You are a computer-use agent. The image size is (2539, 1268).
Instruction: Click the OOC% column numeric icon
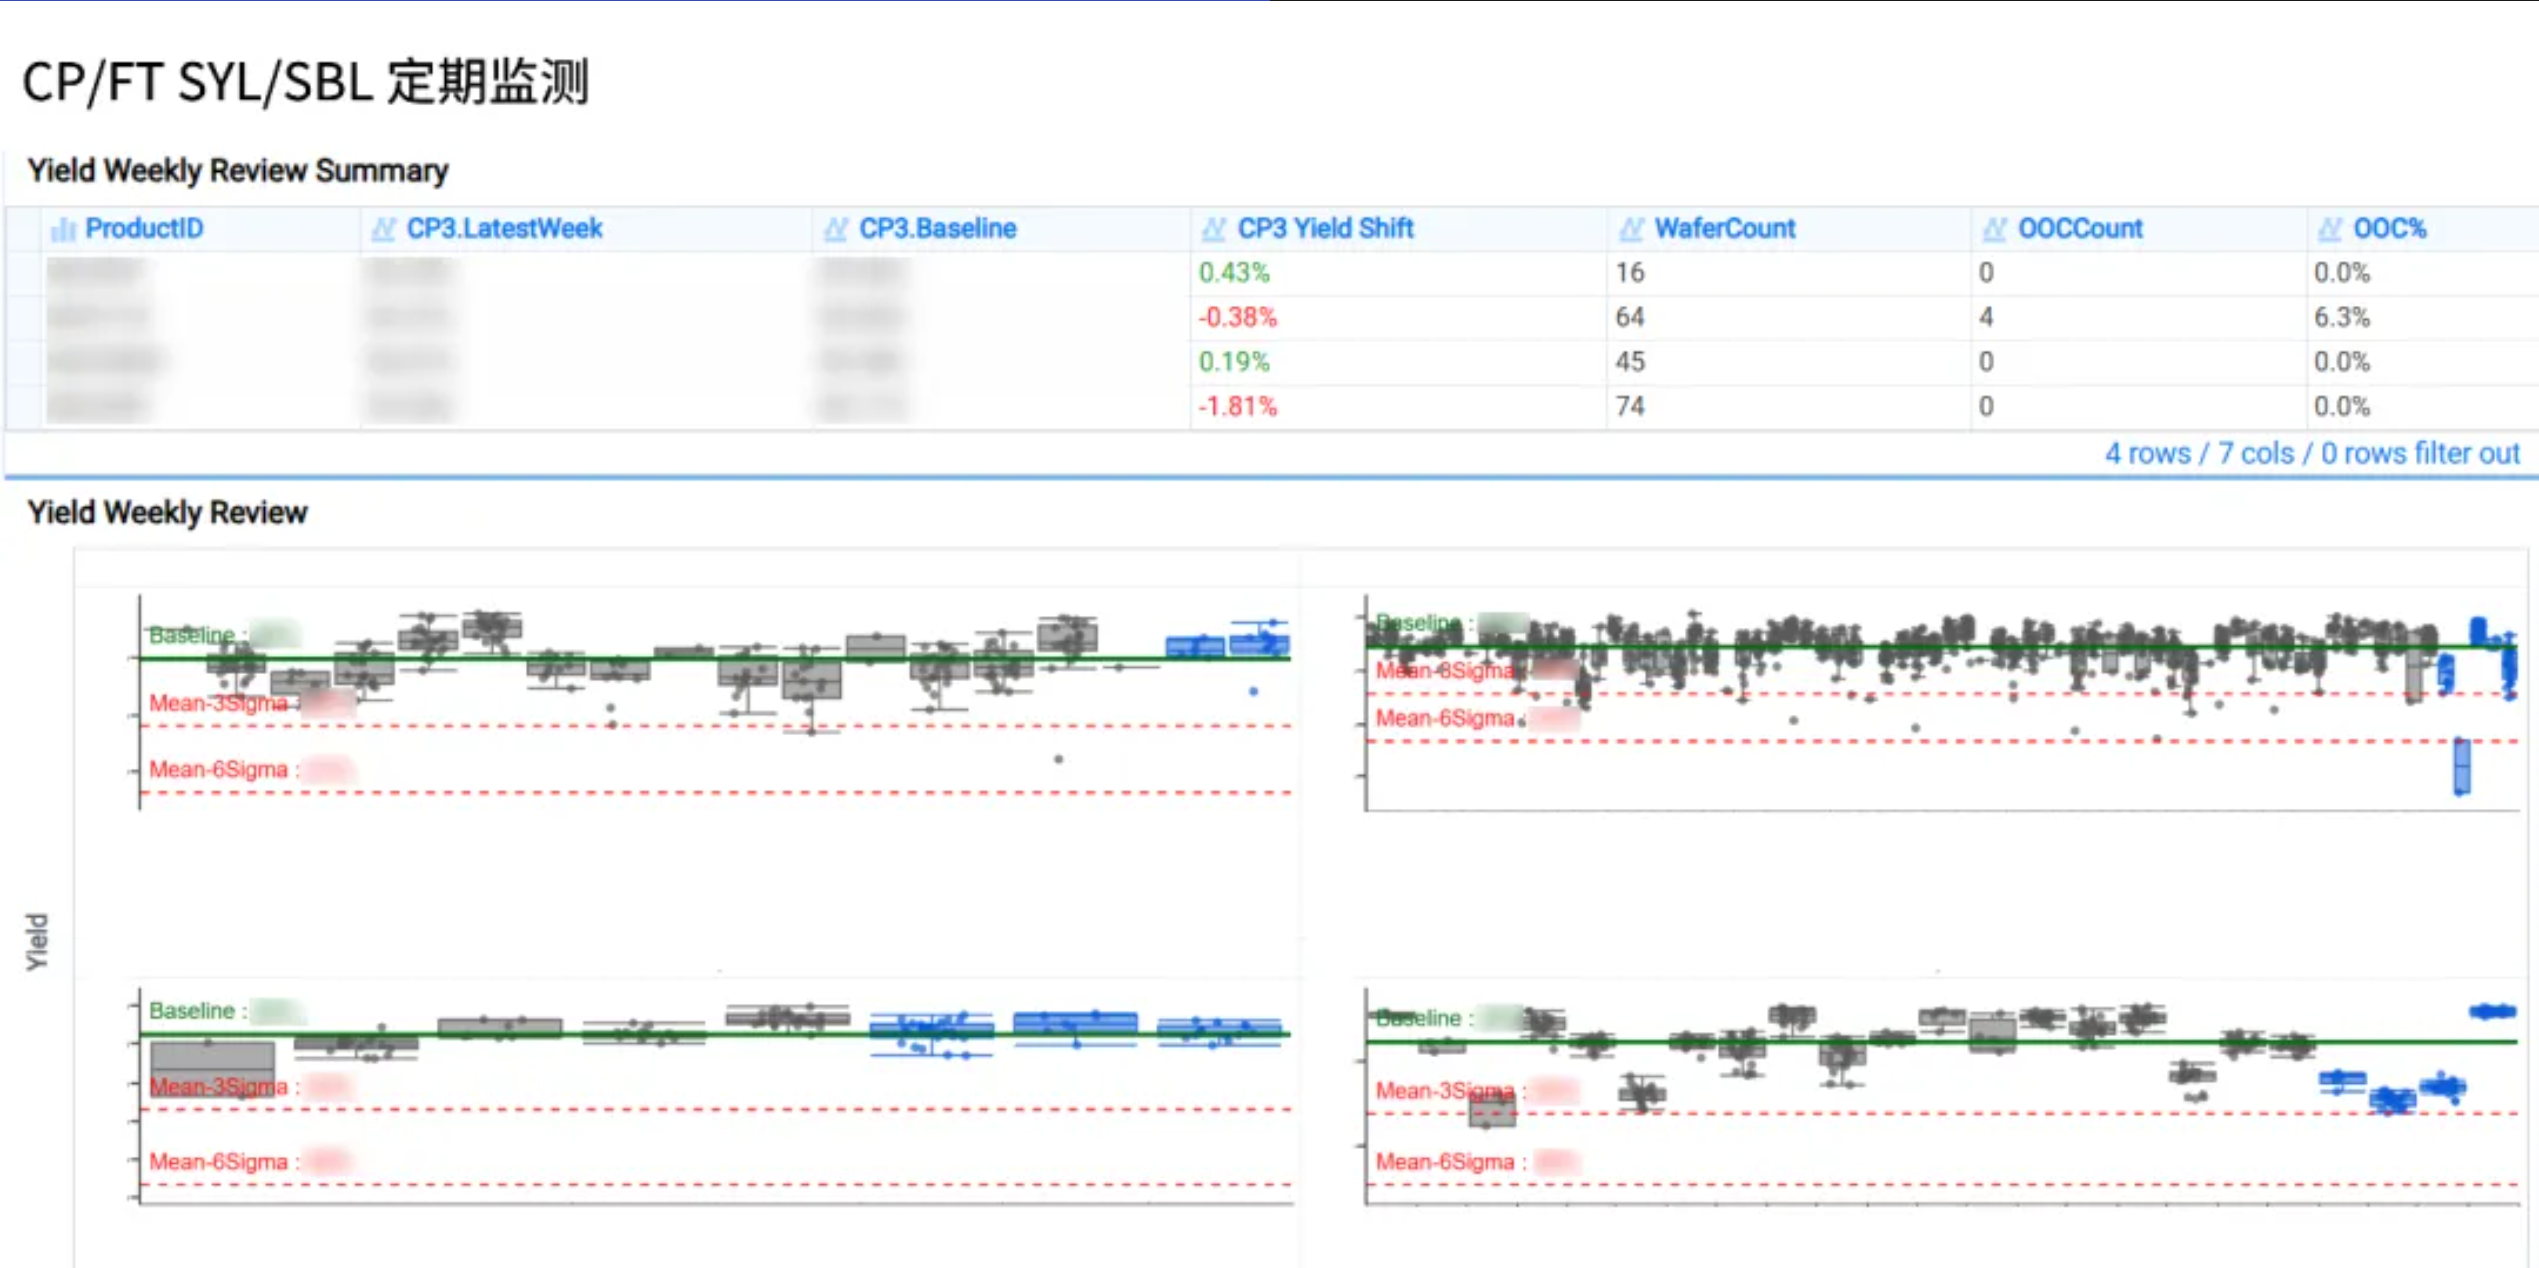(x=2329, y=229)
